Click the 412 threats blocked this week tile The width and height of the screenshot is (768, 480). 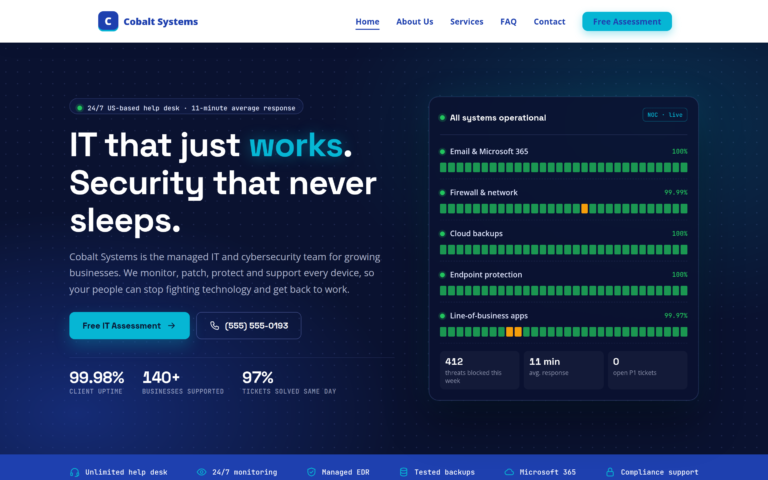point(480,370)
